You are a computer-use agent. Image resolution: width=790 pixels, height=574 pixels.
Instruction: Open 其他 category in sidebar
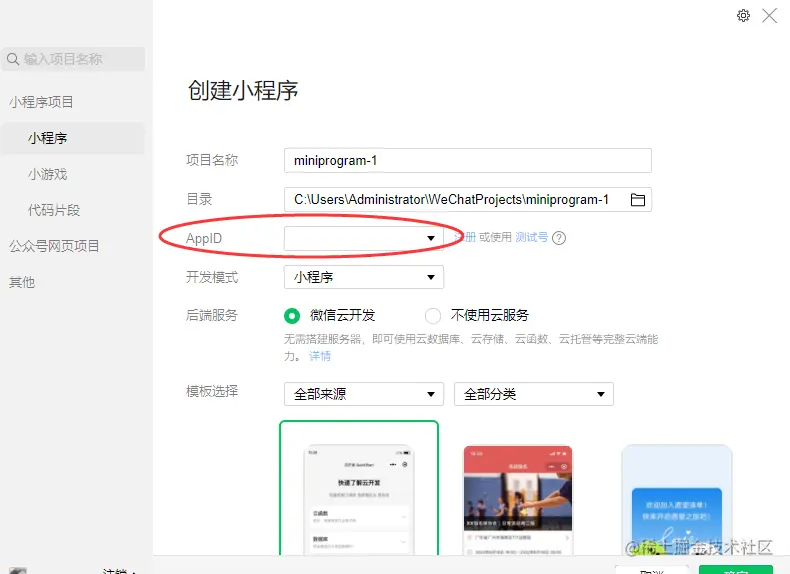tap(22, 282)
